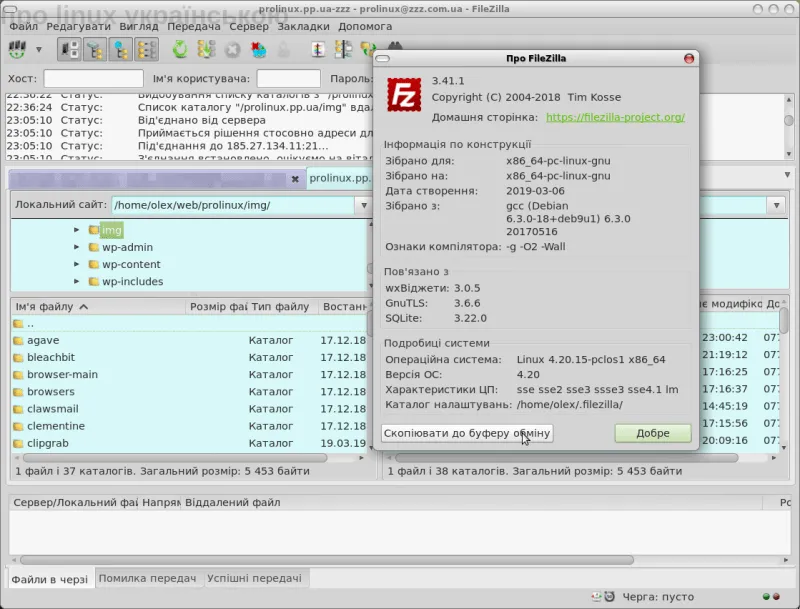Refresh the file and folder lists
This screenshot has width=800, height=609.
tap(180, 49)
